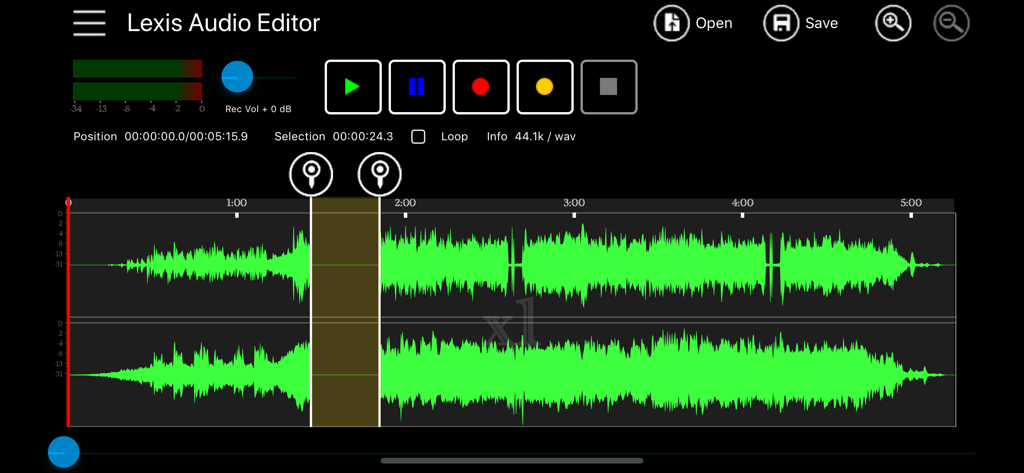Click the right selection pin marker

[x=380, y=174]
